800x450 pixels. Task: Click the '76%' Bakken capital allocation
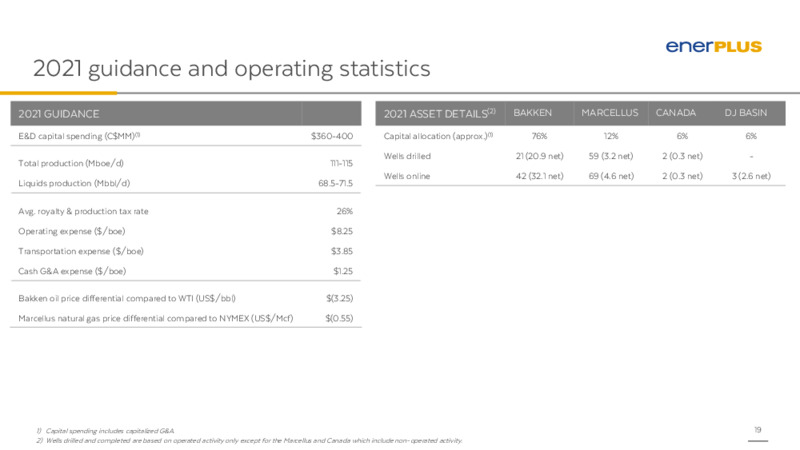[x=539, y=136]
